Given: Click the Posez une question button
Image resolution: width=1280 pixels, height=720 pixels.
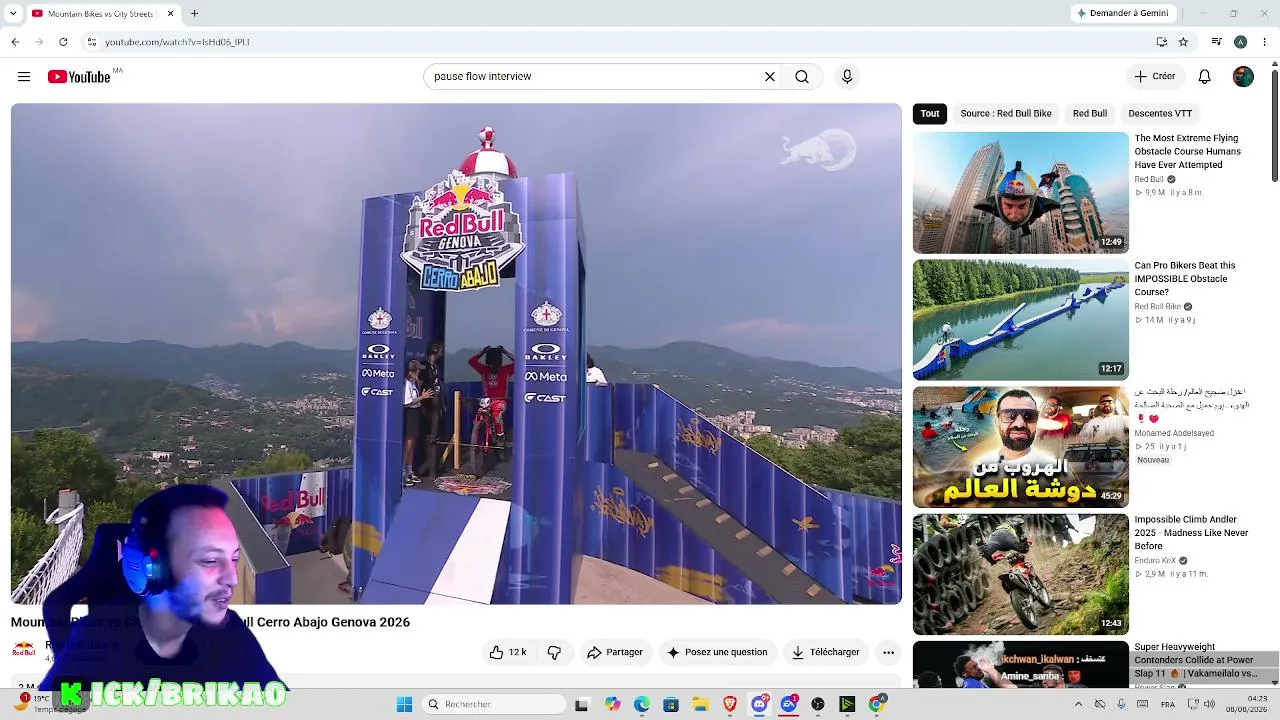Looking at the screenshot, I should pos(718,652).
